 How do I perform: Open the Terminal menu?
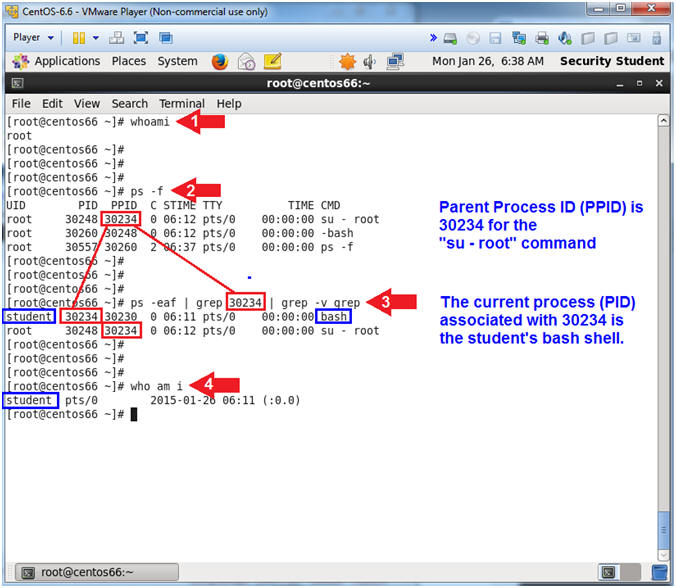[x=182, y=103]
